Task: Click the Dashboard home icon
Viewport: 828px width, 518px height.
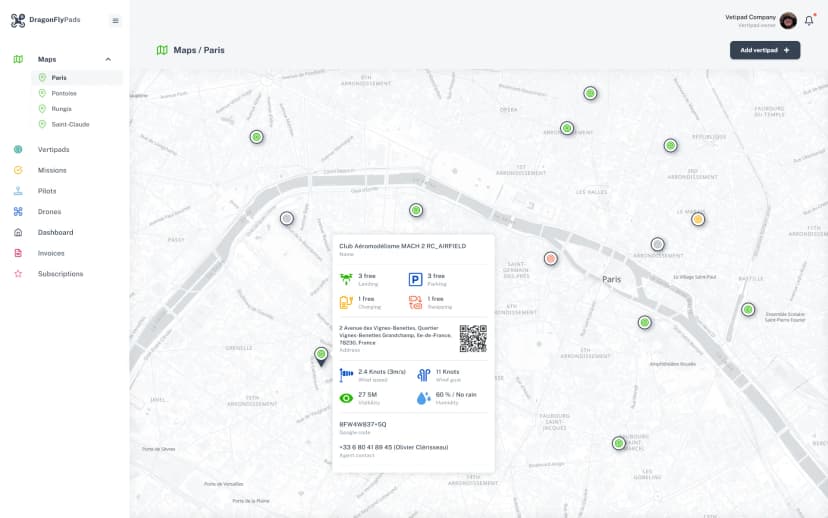Action: pyautogui.click(x=18, y=232)
